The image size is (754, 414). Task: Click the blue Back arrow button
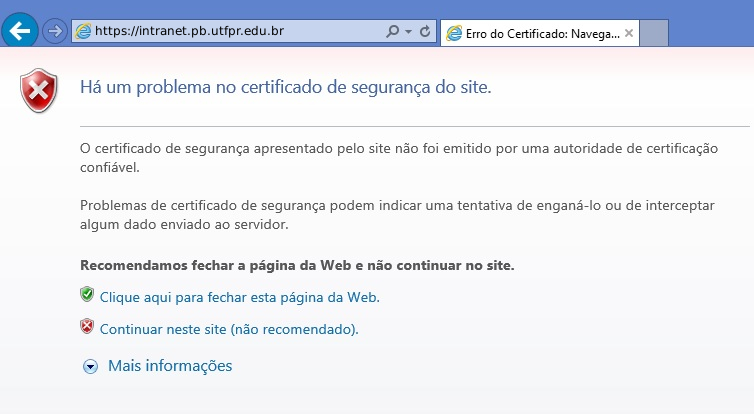pos(20,31)
